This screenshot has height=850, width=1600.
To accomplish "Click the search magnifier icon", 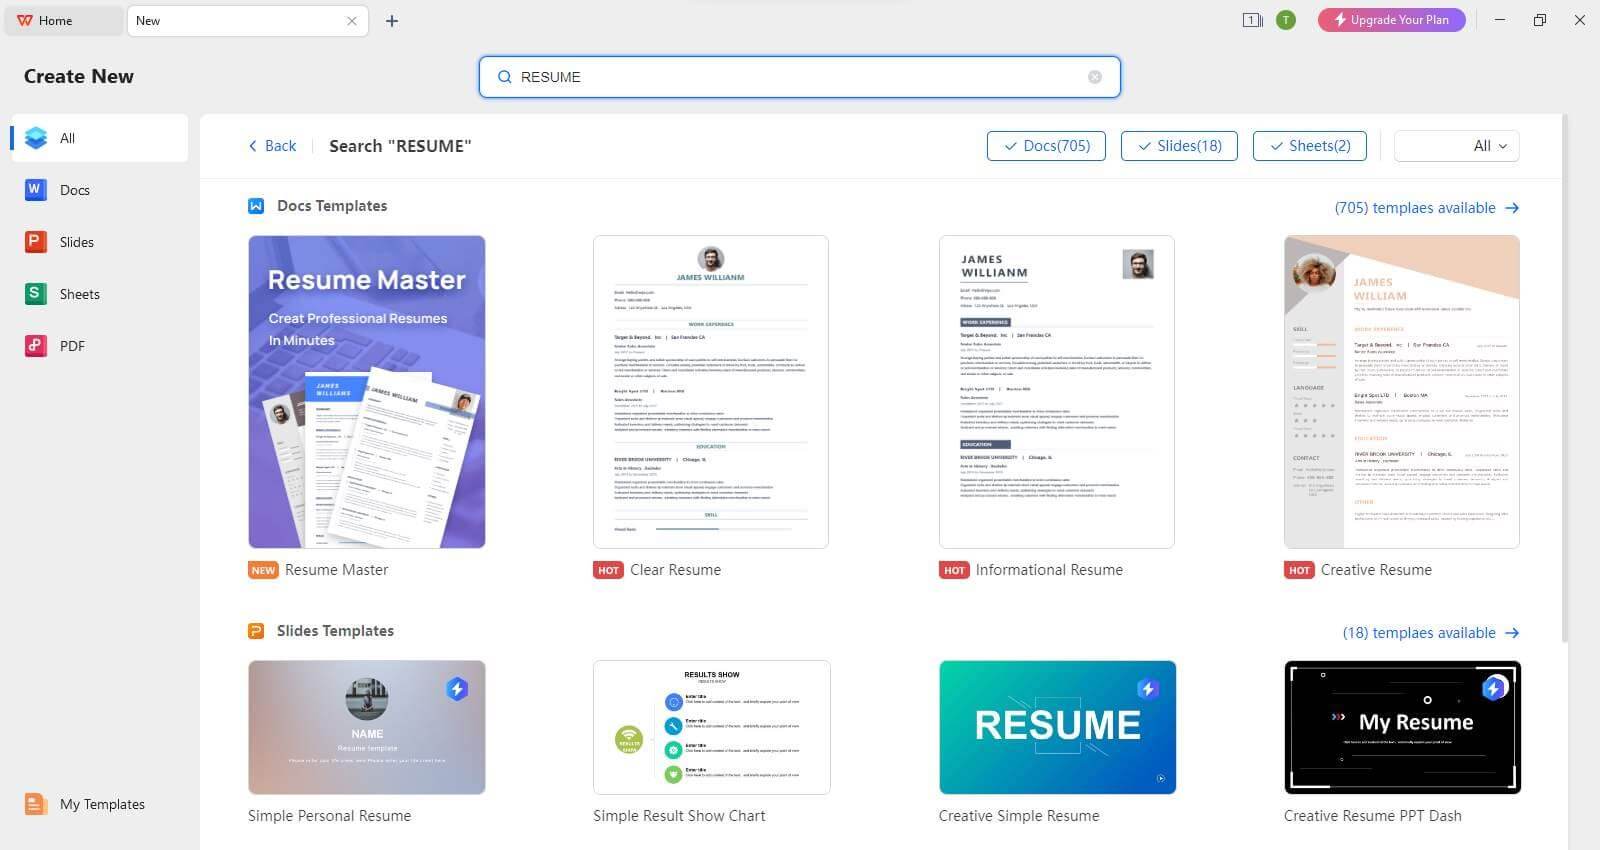I will 504,77.
